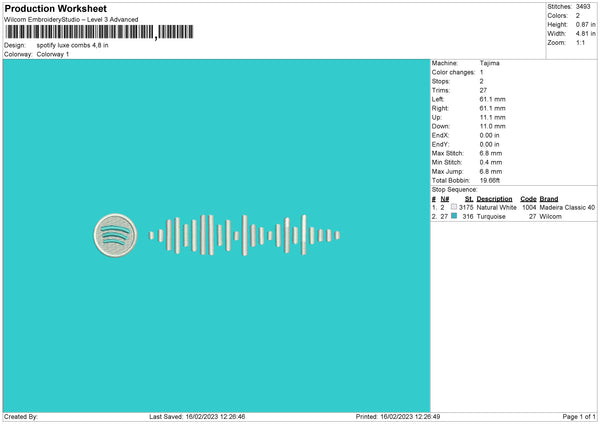Click the Page 1 of 1 indicator

579,416
